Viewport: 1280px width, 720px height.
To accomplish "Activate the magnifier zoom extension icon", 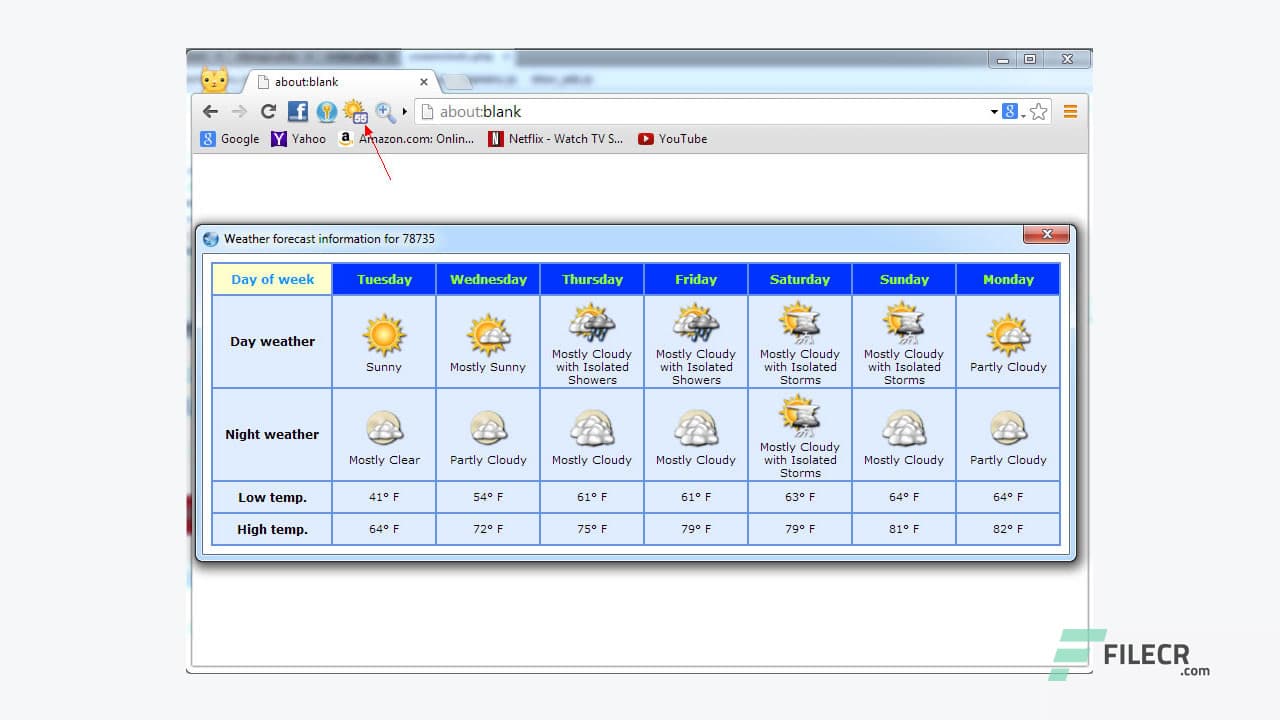I will tap(384, 112).
